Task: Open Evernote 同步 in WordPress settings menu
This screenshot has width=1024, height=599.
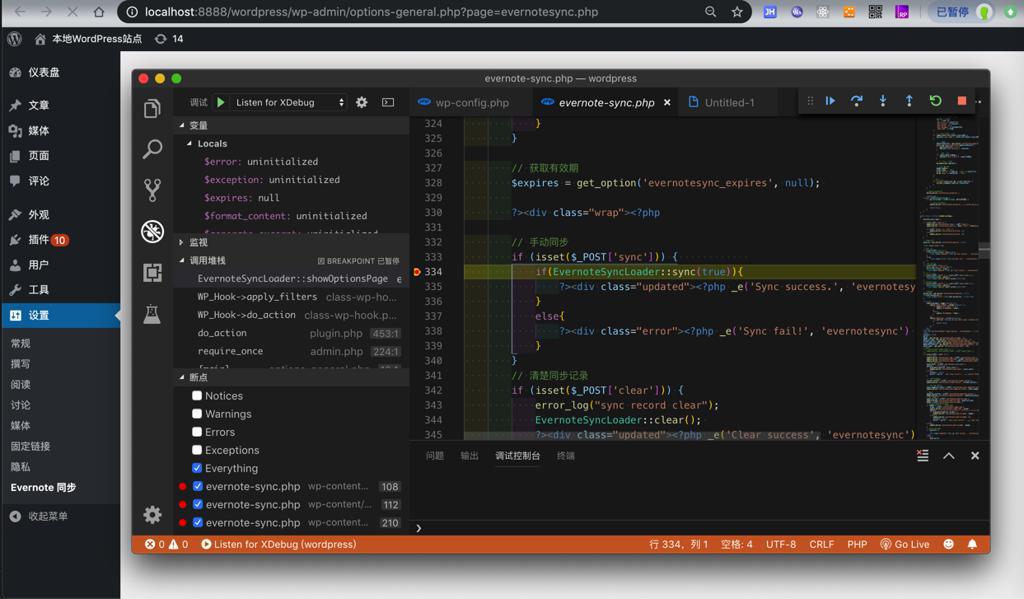Action: 43,488
